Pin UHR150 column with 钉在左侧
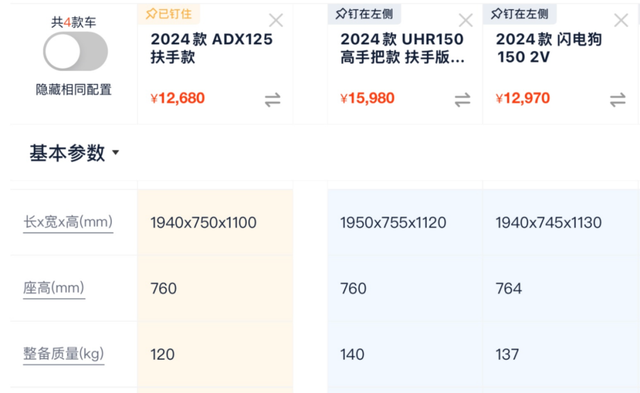Viewport: 640px width, 393px height. [364, 14]
